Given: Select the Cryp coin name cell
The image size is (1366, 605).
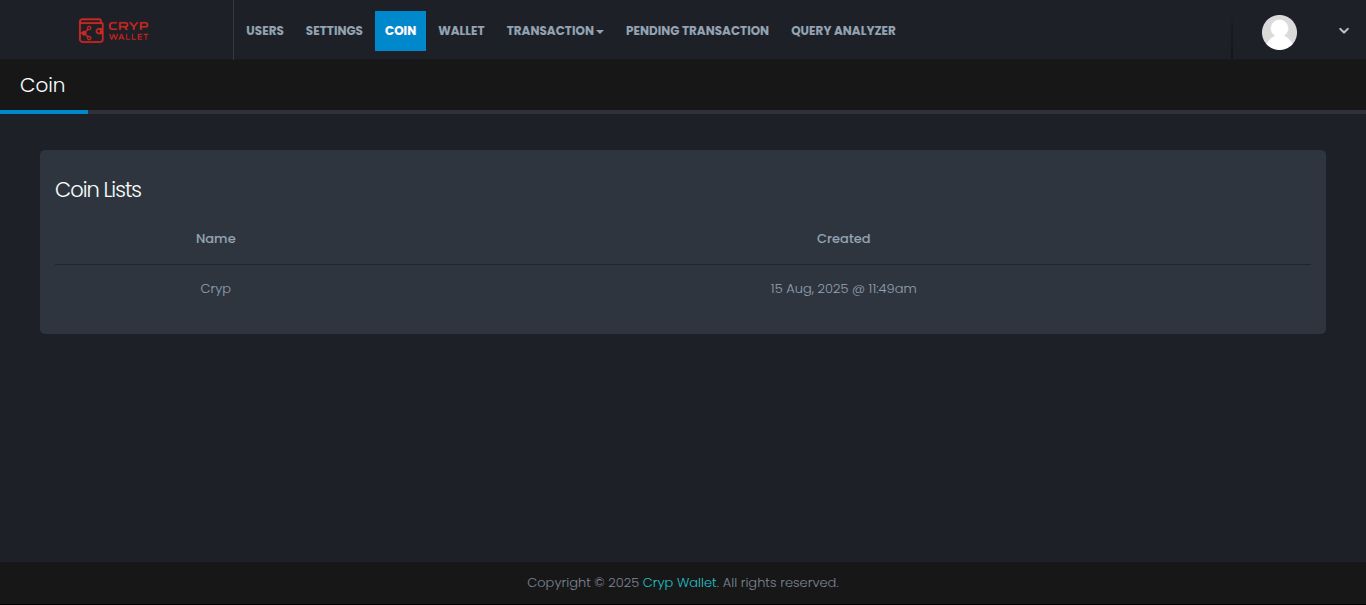Looking at the screenshot, I should [216, 289].
